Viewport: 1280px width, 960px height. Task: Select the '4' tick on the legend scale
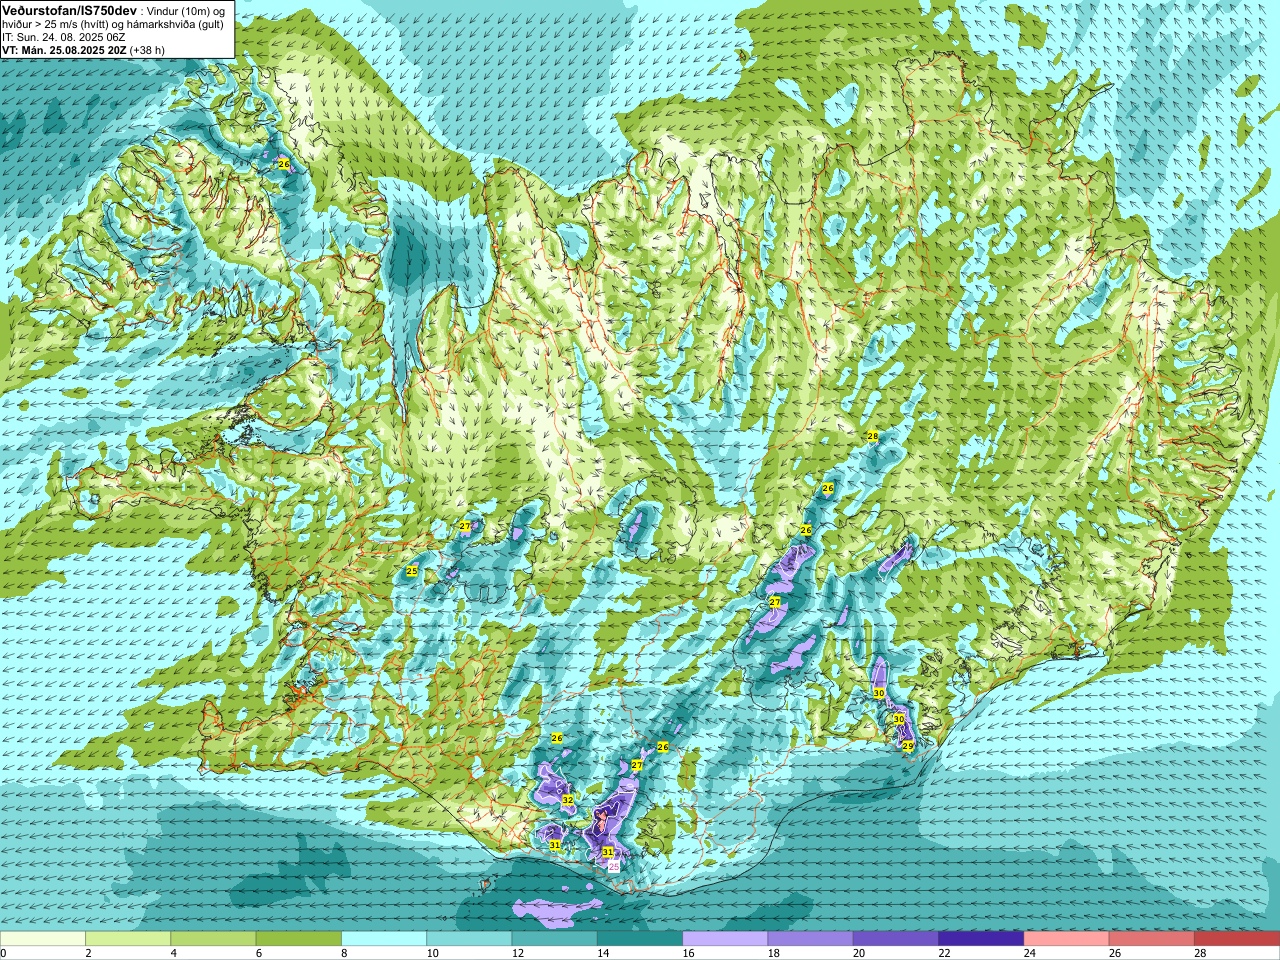click(174, 953)
